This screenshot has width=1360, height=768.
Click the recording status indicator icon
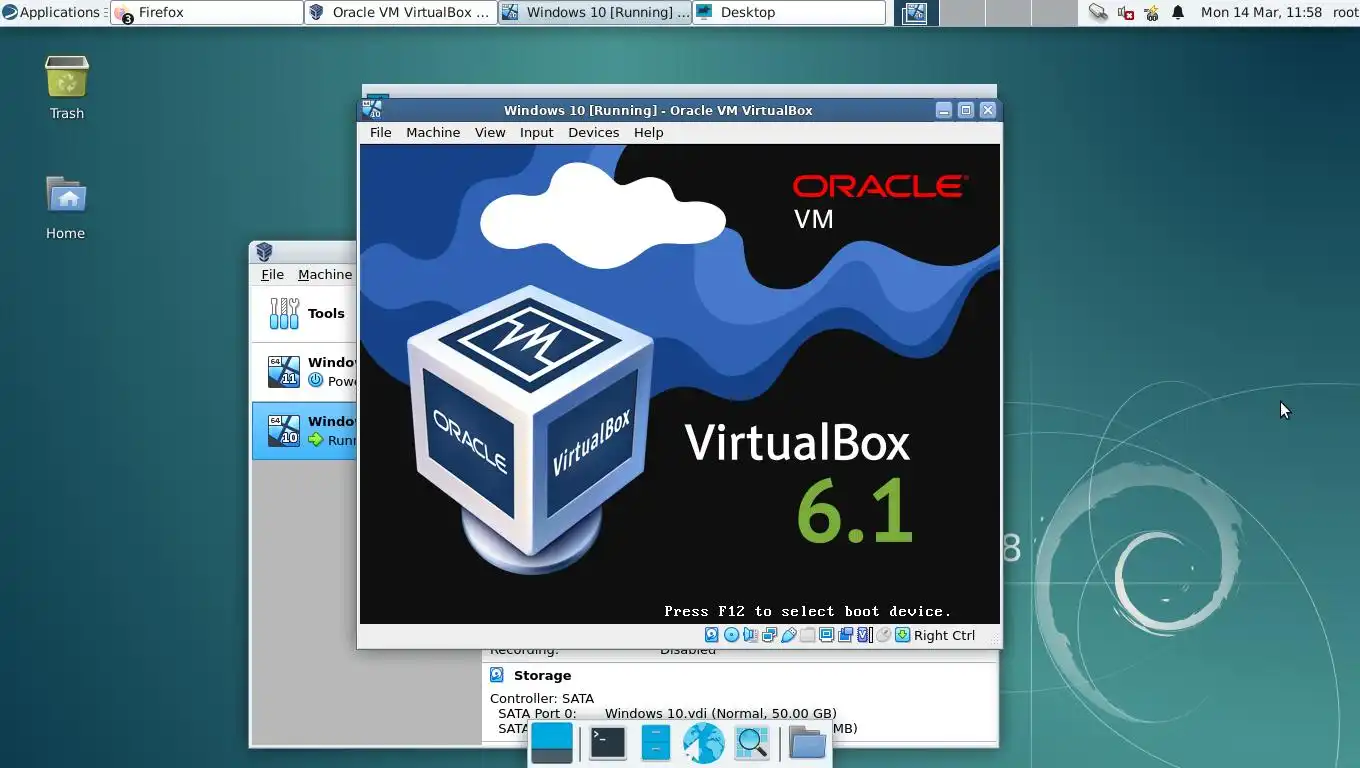coord(845,635)
